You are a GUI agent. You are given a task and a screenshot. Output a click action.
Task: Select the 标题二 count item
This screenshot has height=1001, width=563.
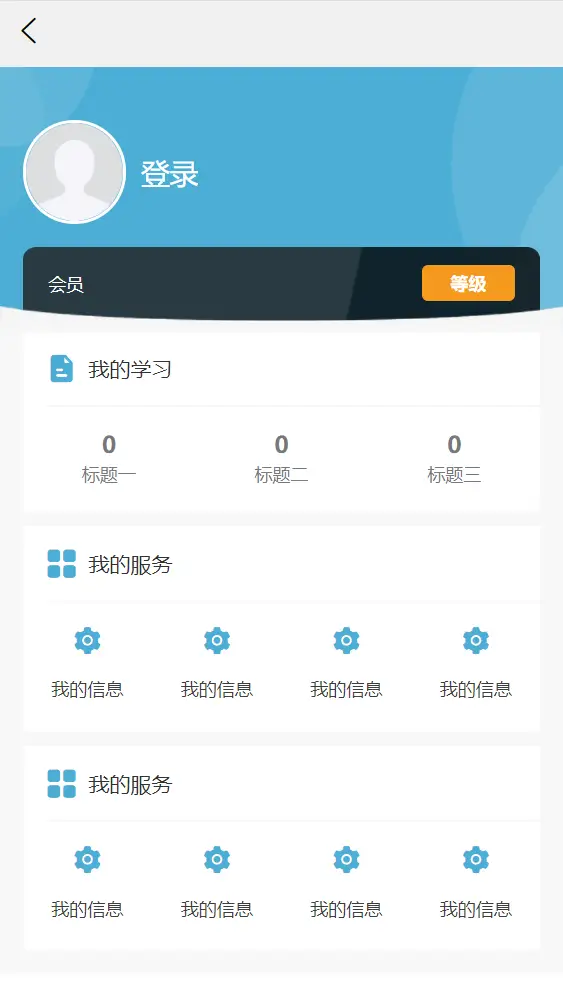click(x=282, y=458)
